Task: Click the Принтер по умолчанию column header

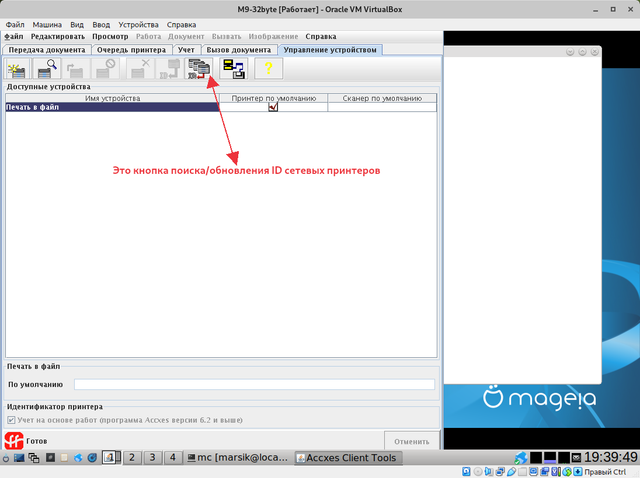Action: [273, 98]
